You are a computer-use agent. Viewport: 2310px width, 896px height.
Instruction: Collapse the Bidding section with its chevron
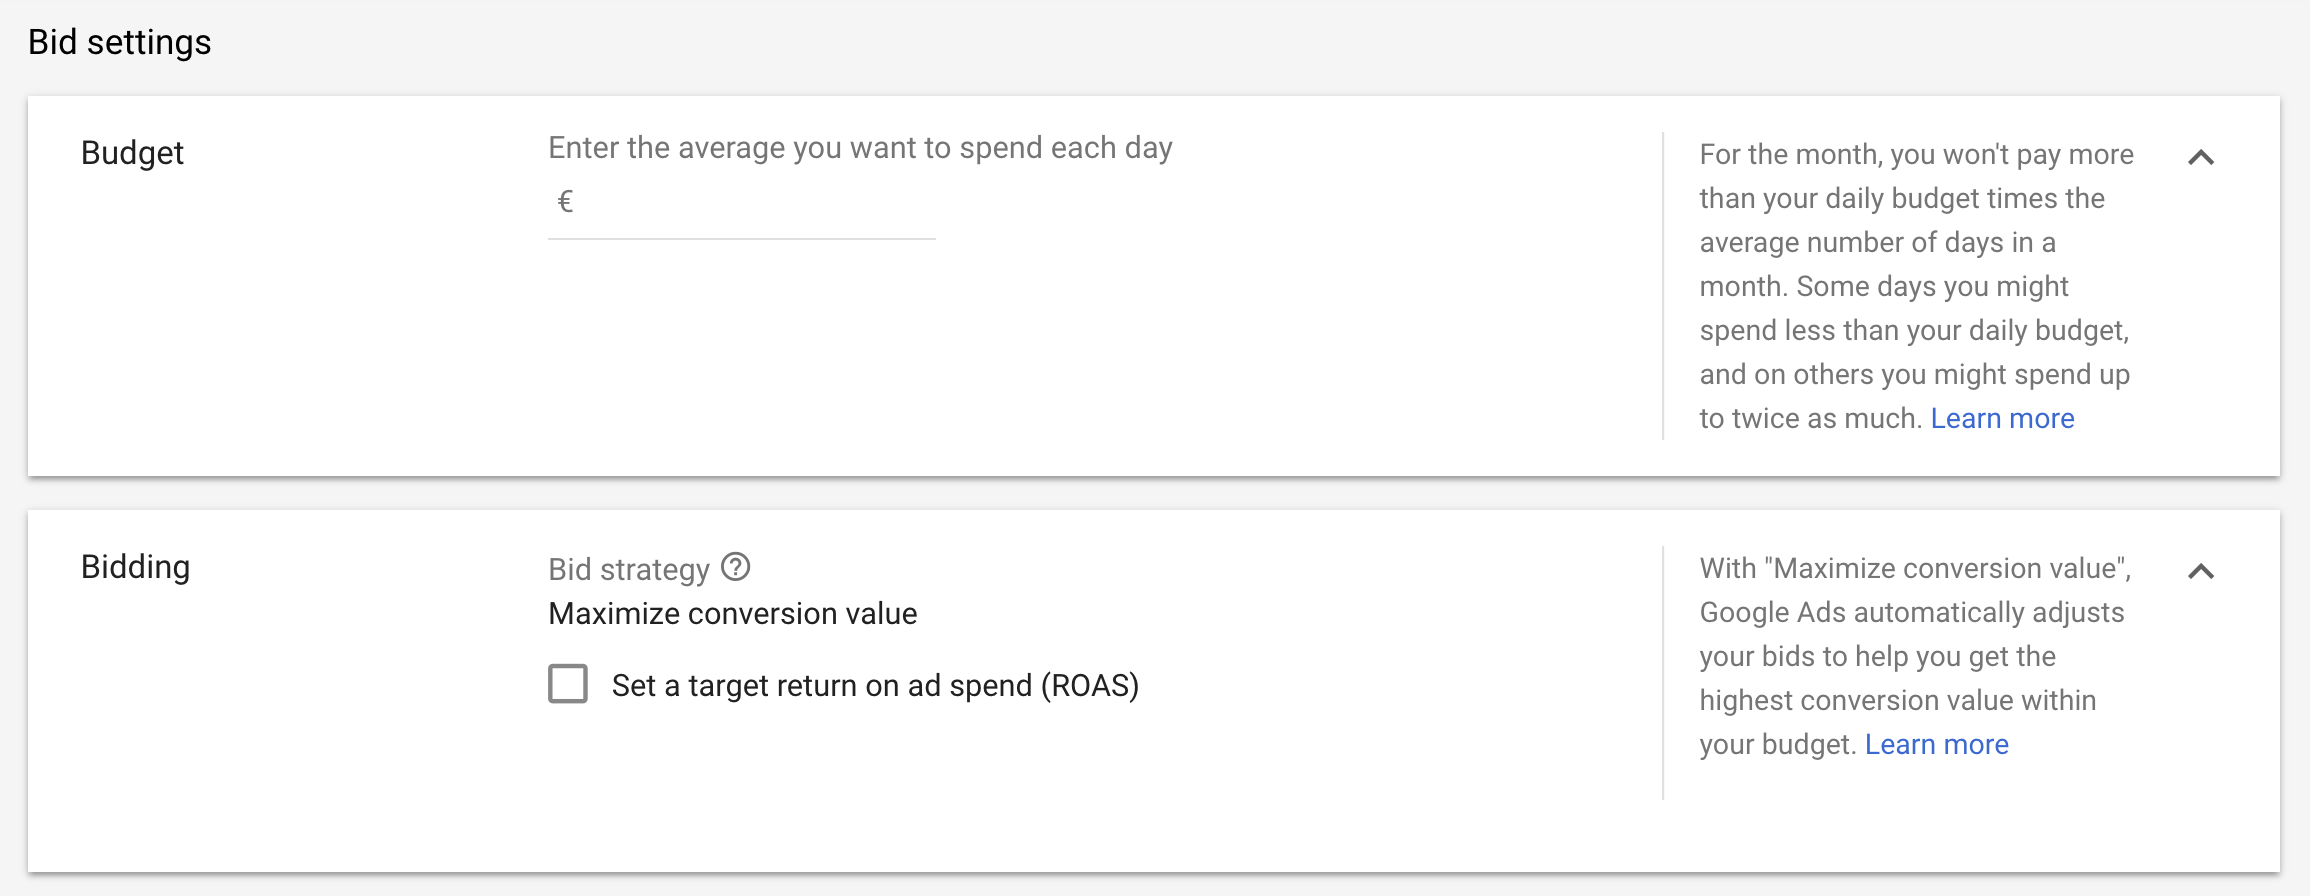click(x=2201, y=571)
